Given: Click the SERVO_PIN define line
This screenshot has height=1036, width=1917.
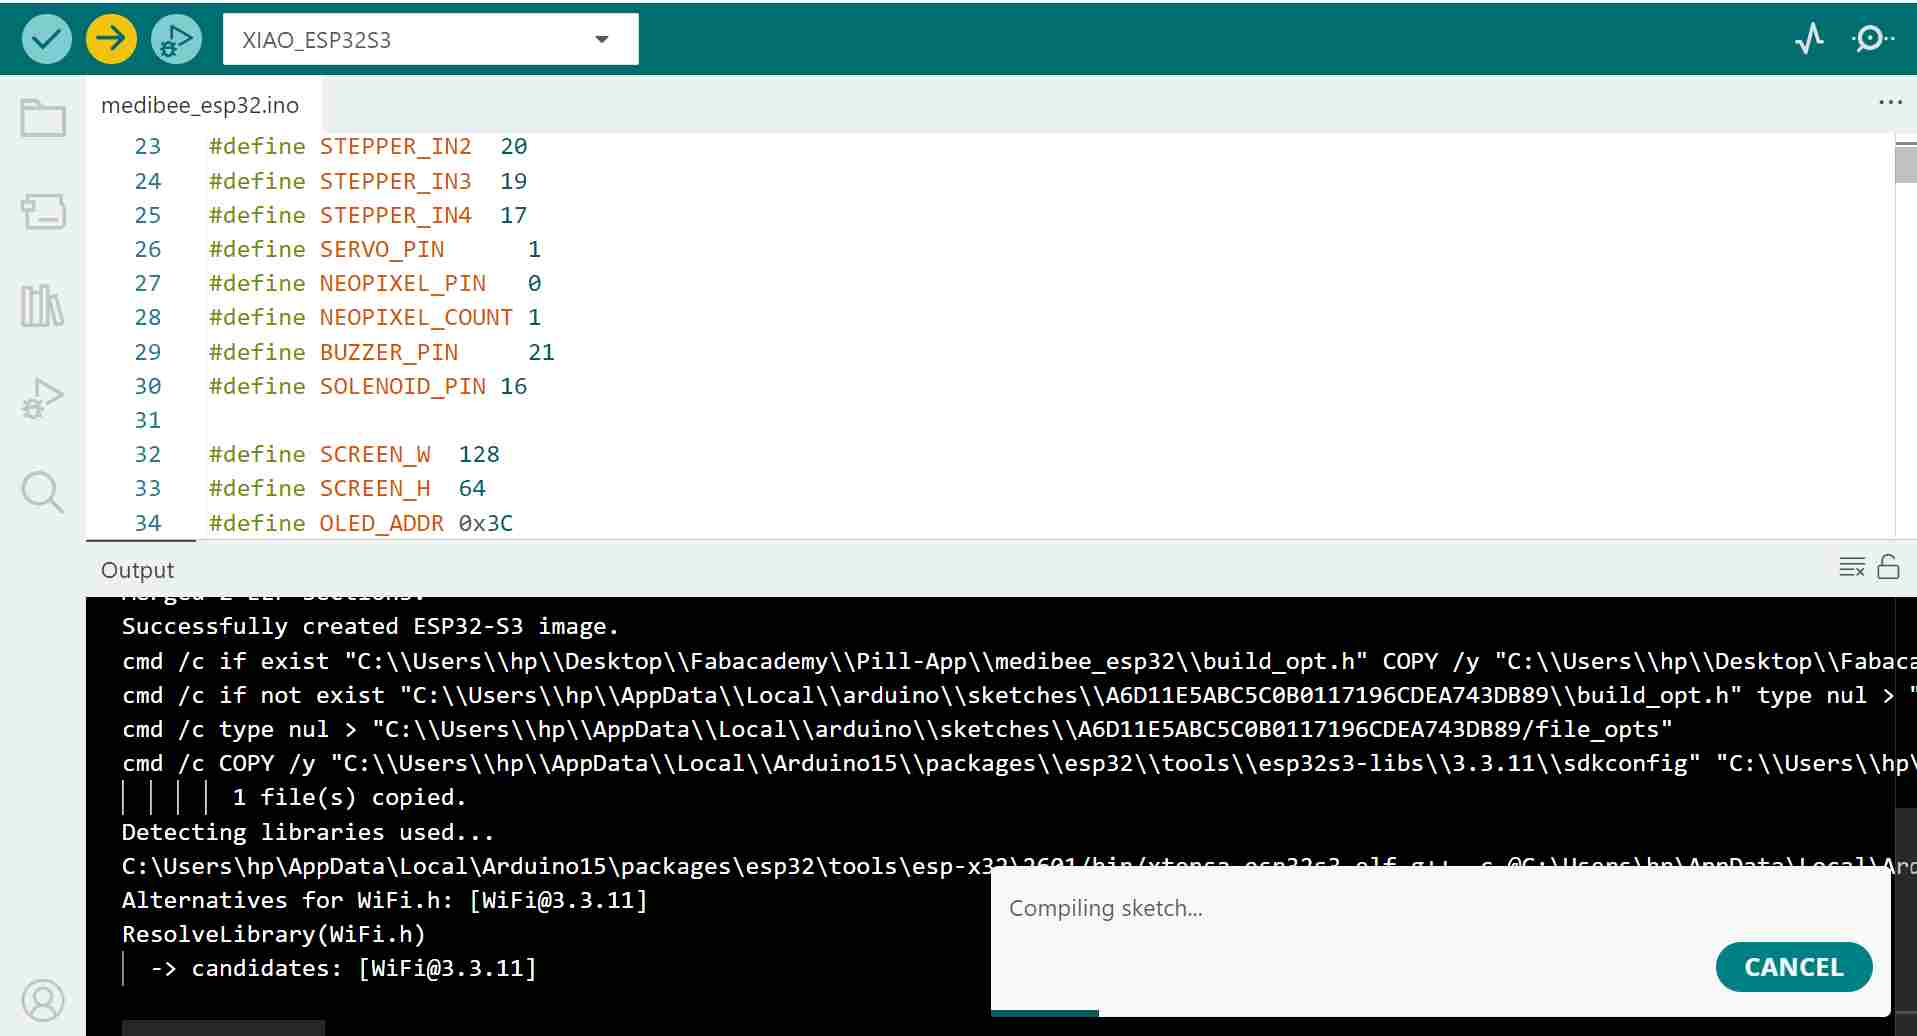Looking at the screenshot, I should [x=375, y=249].
